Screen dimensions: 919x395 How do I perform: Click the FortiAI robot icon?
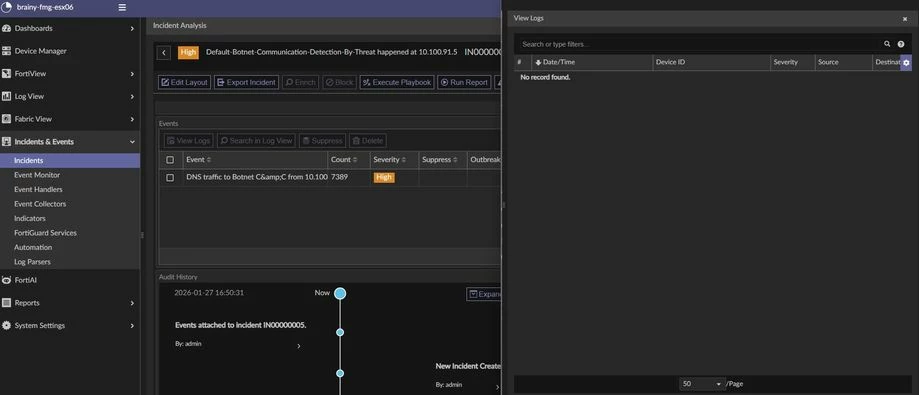point(6,280)
